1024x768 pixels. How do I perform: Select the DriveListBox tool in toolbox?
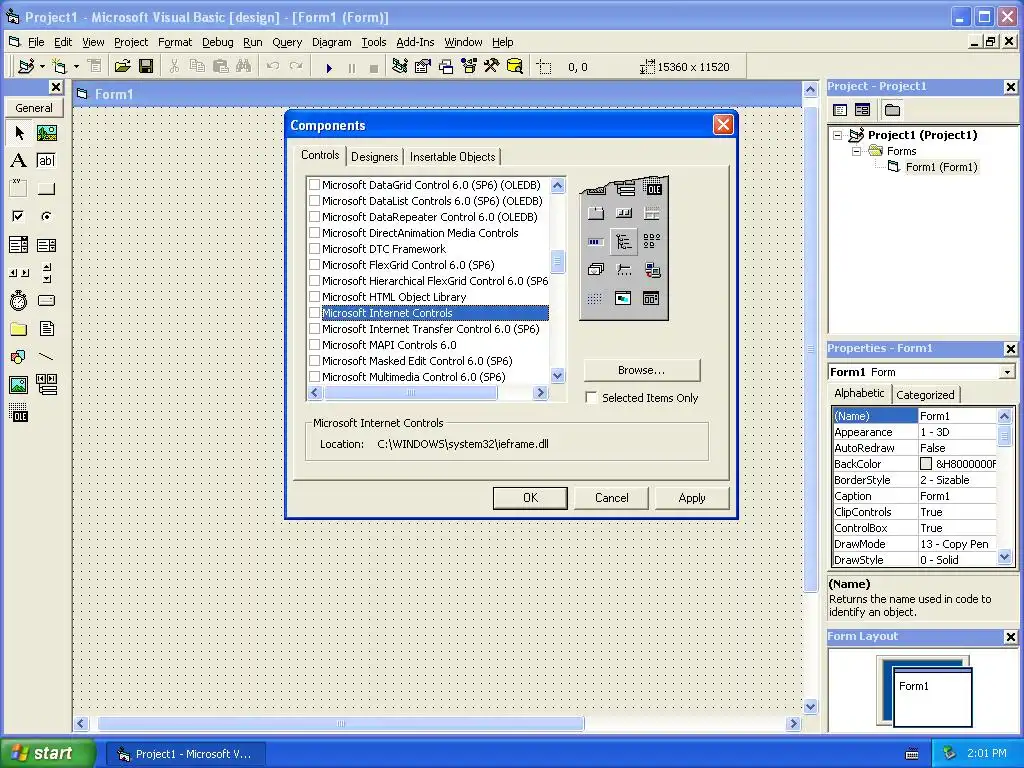[x=46, y=300]
